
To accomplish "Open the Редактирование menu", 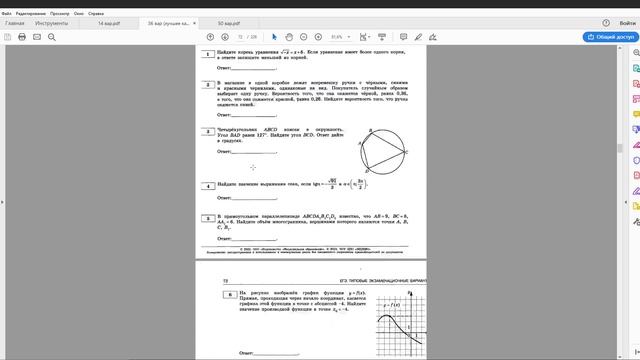I will click(31, 13).
